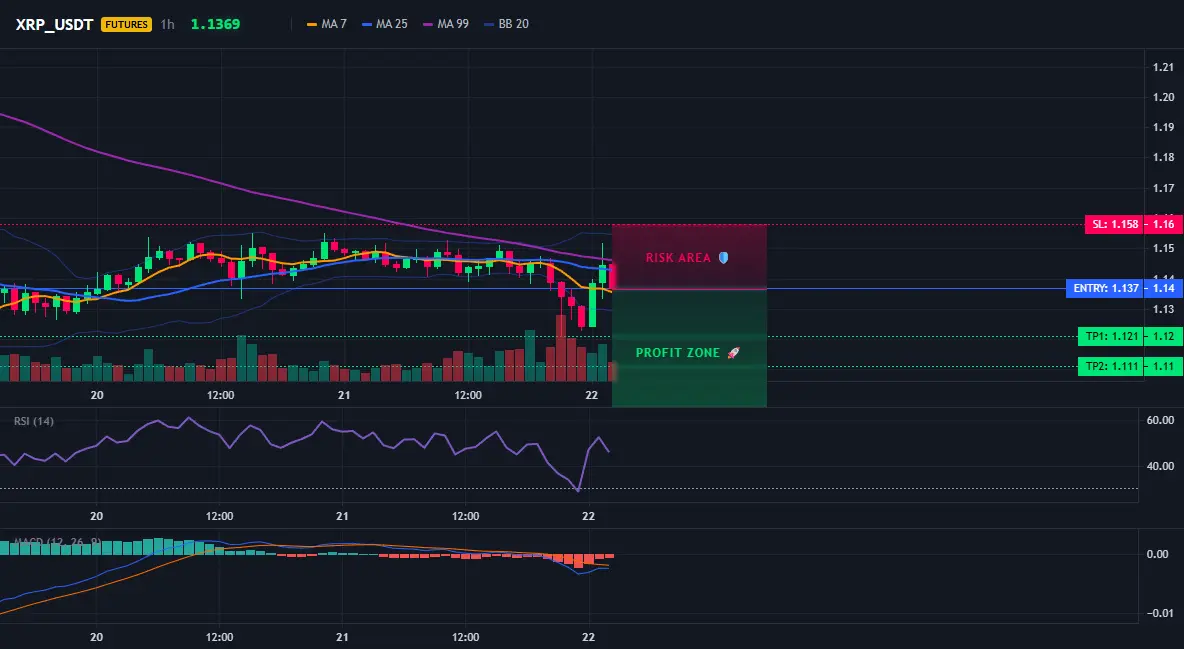The image size is (1184, 649).
Task: Click the PROFIT ZONE text label
Action: 677,353
